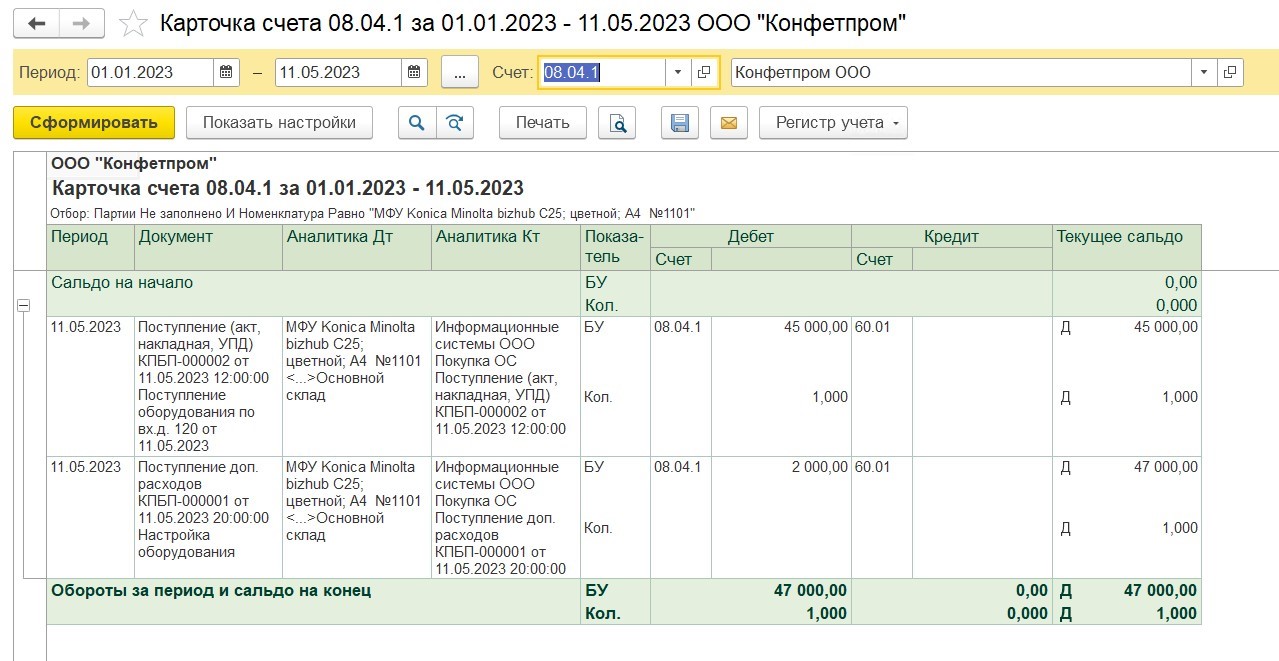The height and width of the screenshot is (661, 1279).
Task: Save report using the floppy disk icon
Action: coord(680,123)
